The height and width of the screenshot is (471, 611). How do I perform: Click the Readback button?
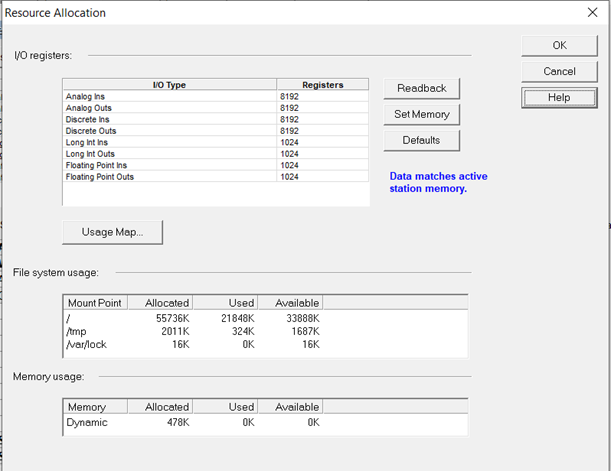[x=422, y=88]
